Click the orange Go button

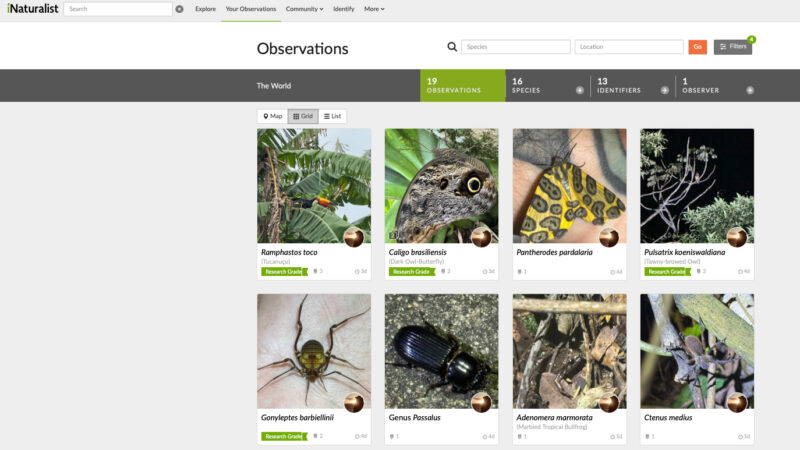click(x=697, y=47)
